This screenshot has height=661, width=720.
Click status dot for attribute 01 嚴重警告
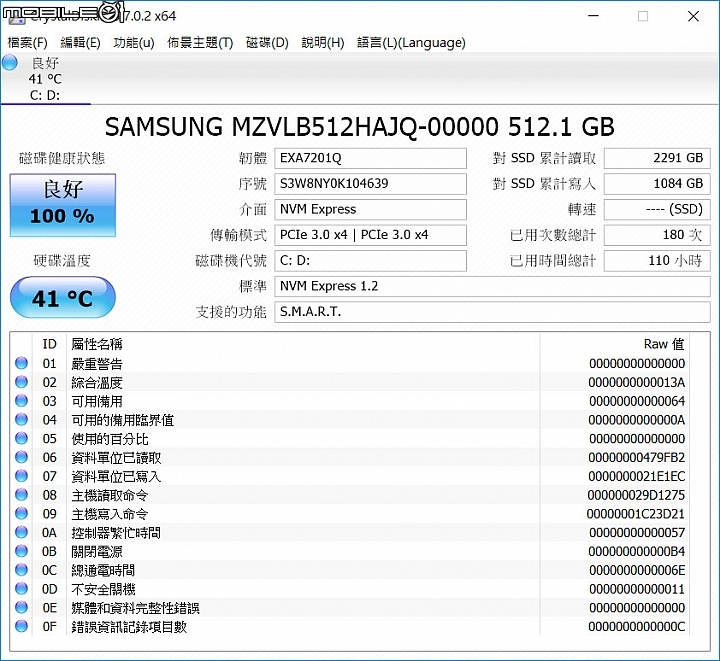(x=21, y=364)
